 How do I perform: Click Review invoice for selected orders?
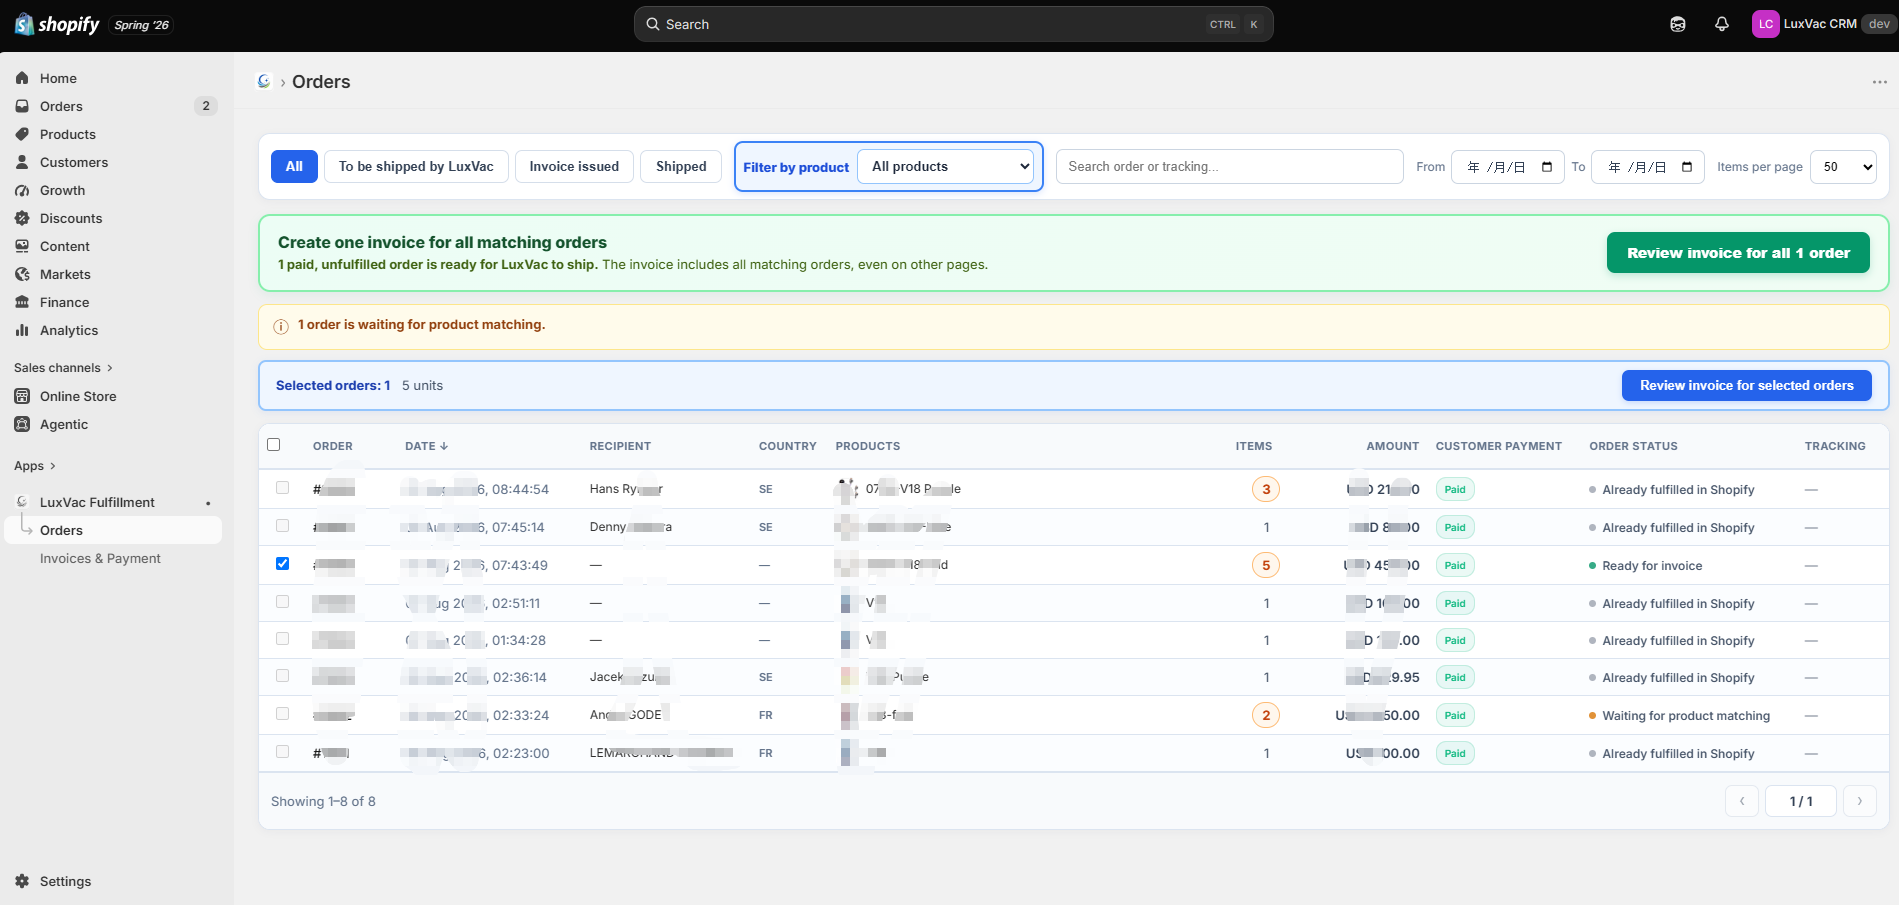click(x=1747, y=386)
